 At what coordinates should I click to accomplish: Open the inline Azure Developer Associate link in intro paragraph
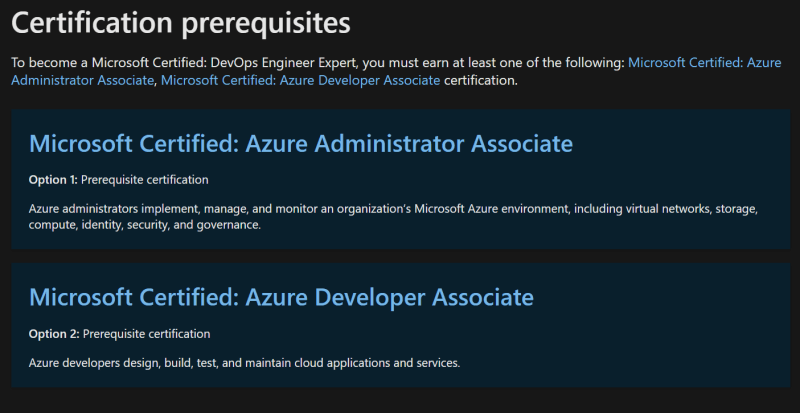[301, 80]
